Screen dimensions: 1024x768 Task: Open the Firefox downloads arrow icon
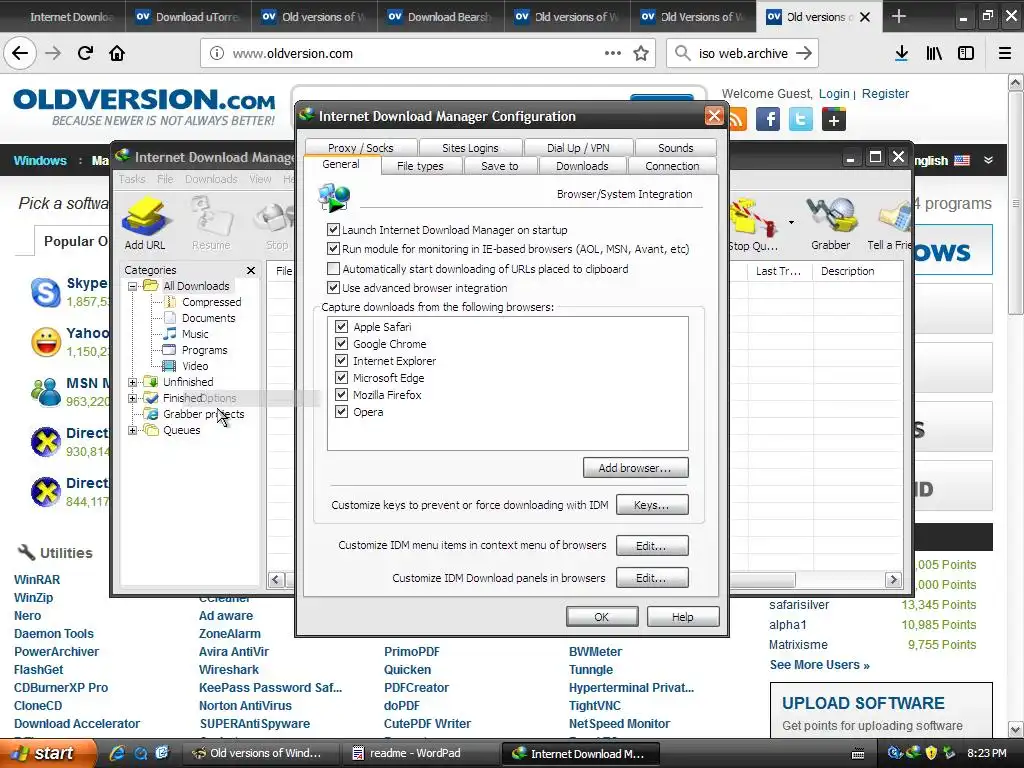click(901, 54)
